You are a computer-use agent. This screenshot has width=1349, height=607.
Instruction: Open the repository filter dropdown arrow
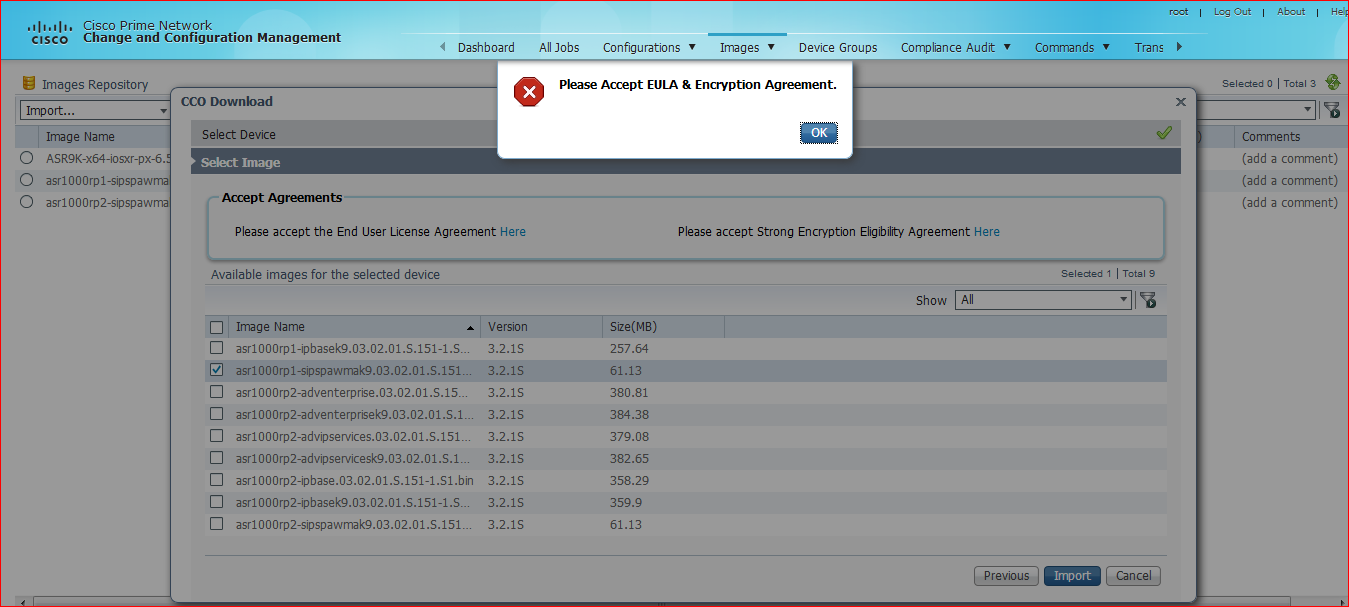coord(1308,110)
